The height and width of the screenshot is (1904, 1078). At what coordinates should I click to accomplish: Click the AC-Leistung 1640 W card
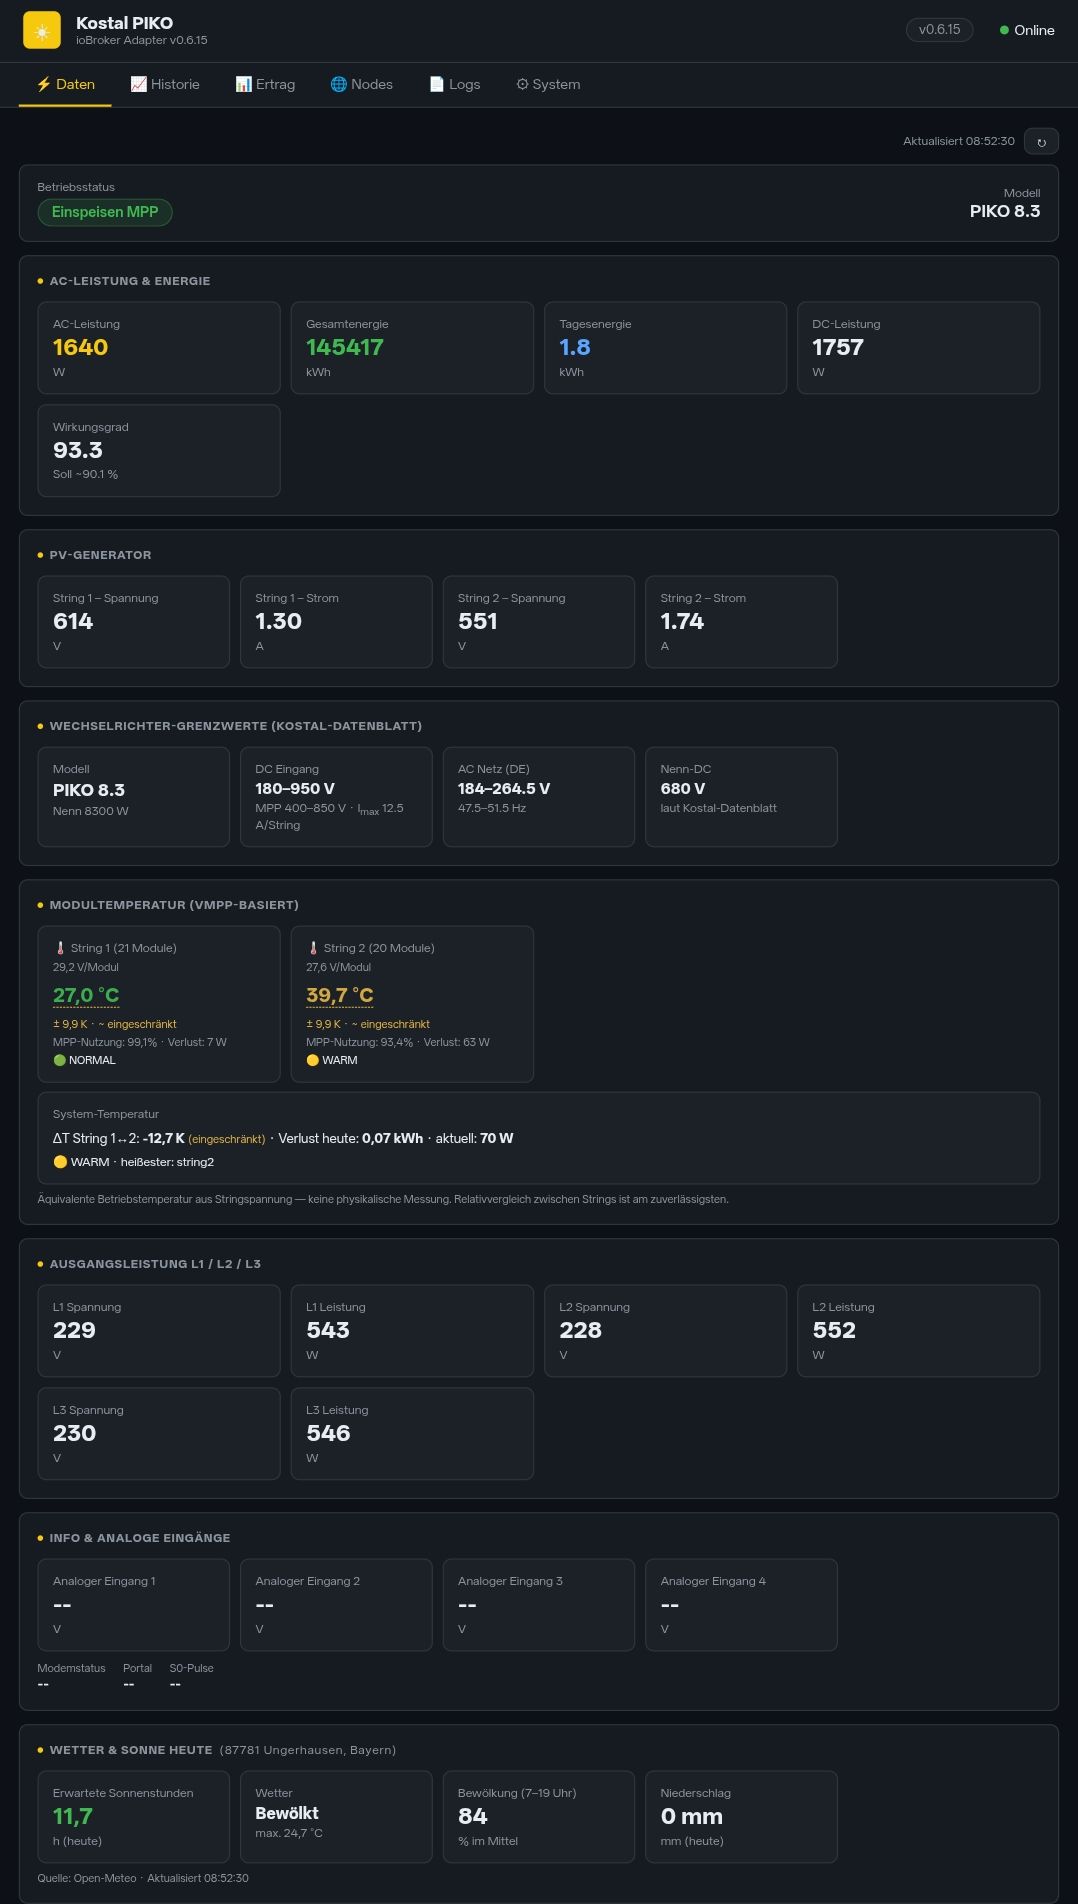pyautogui.click(x=159, y=348)
